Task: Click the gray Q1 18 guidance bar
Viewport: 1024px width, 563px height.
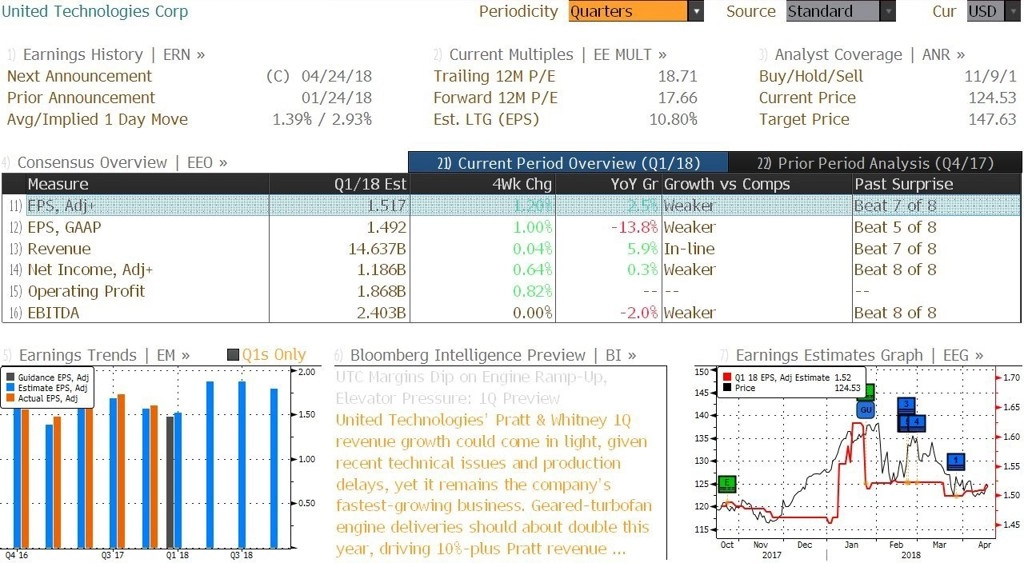Action: click(170, 482)
